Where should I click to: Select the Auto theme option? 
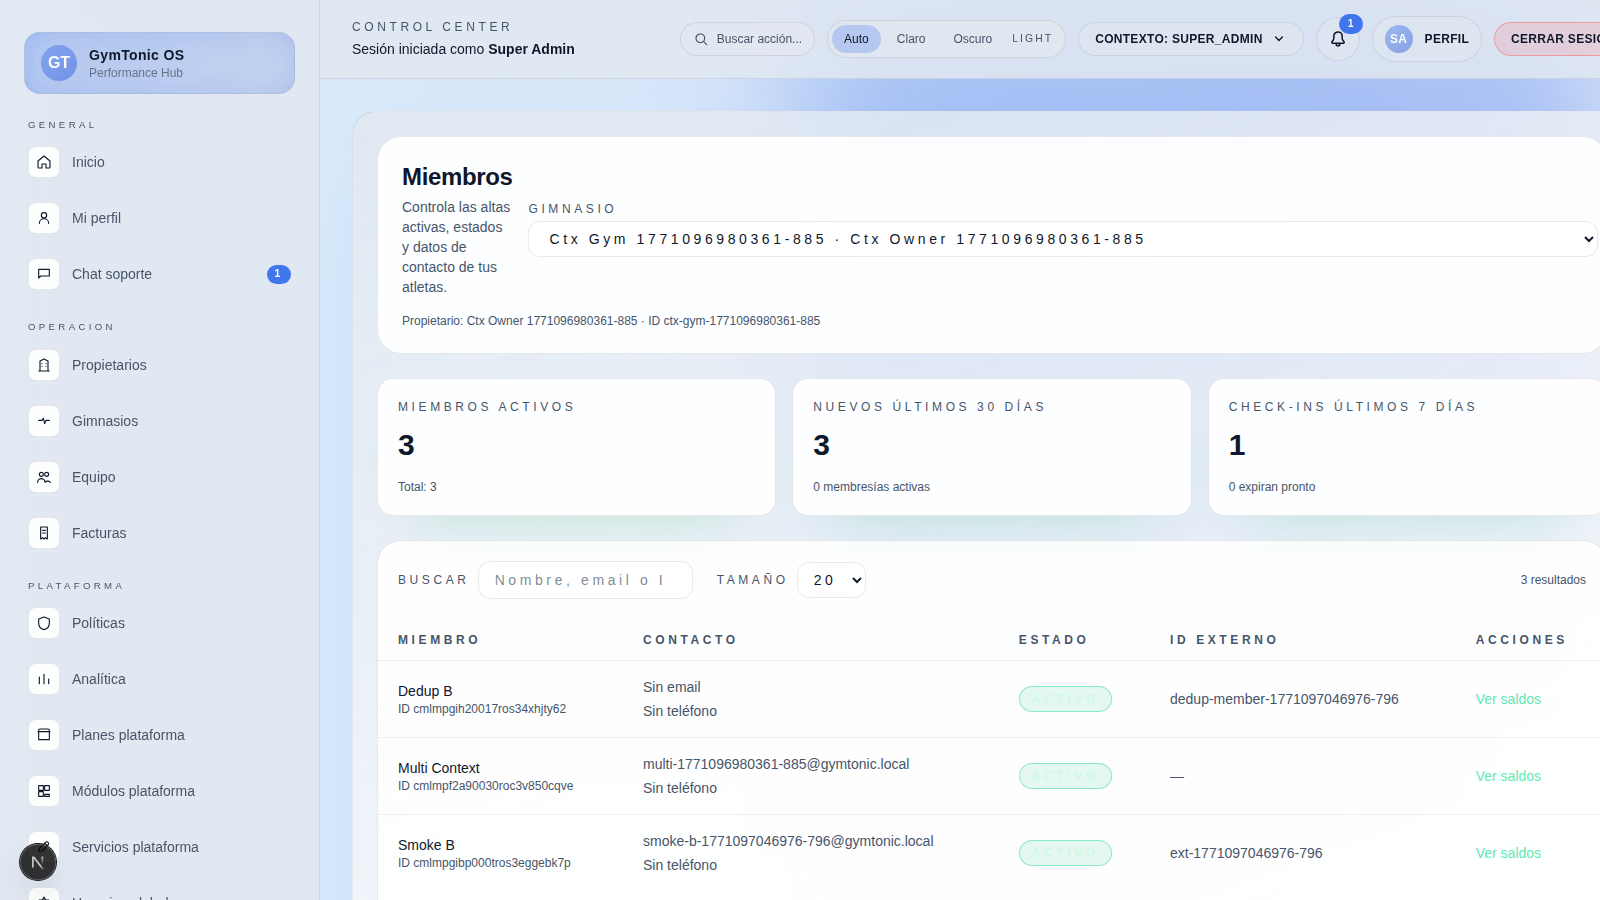coord(855,39)
